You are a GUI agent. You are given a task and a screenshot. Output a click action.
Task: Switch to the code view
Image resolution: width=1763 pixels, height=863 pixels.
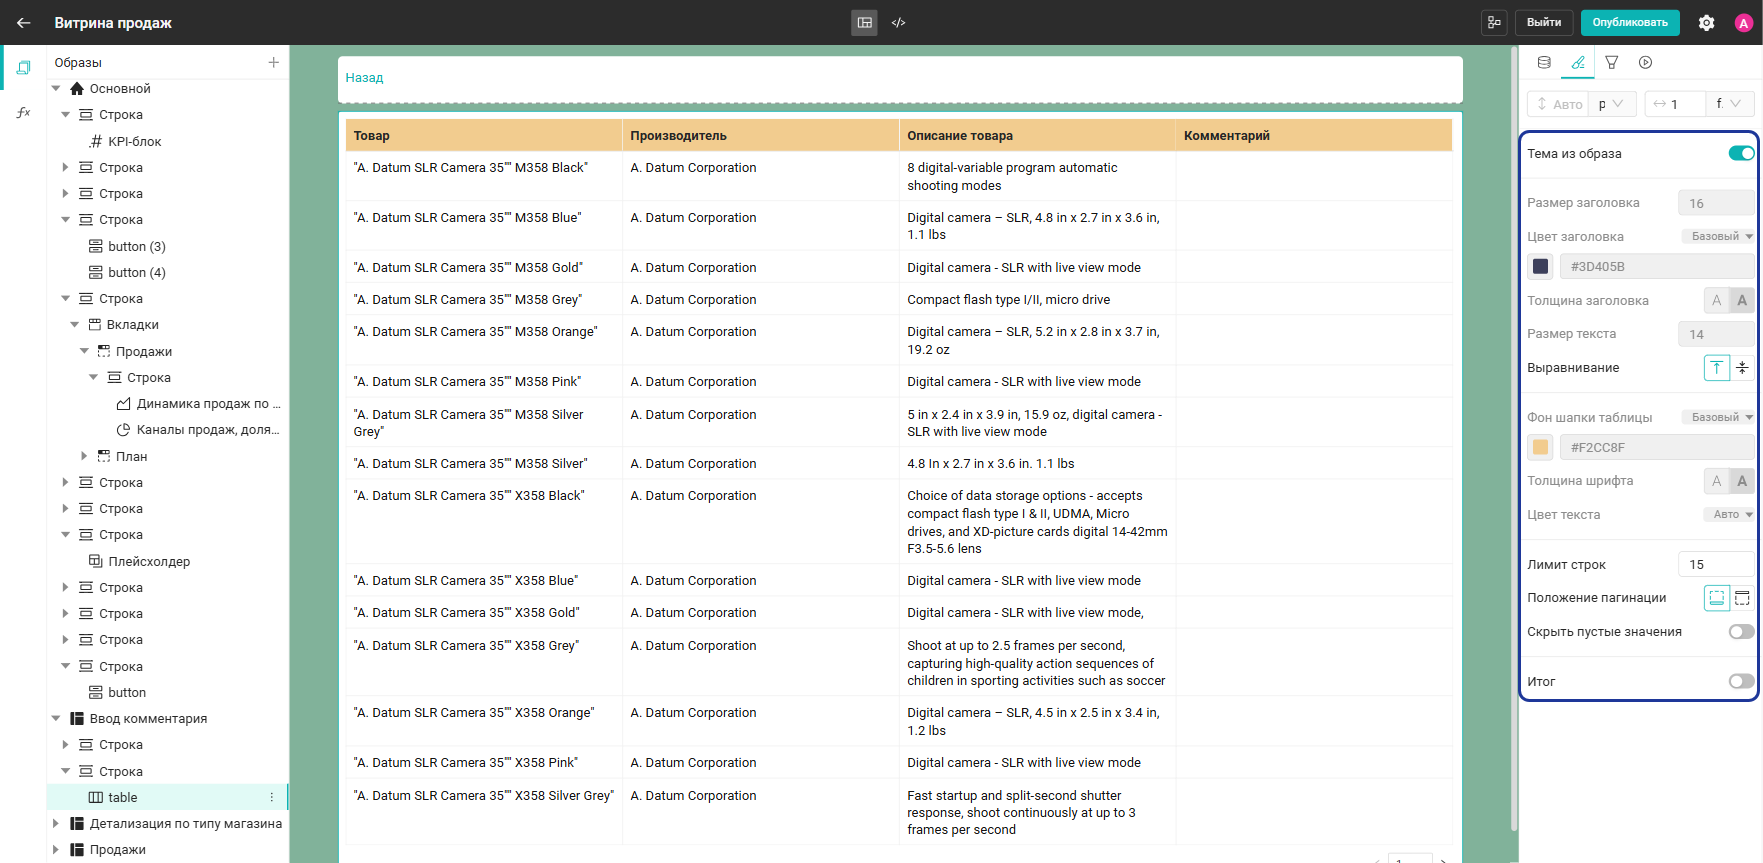click(x=899, y=22)
